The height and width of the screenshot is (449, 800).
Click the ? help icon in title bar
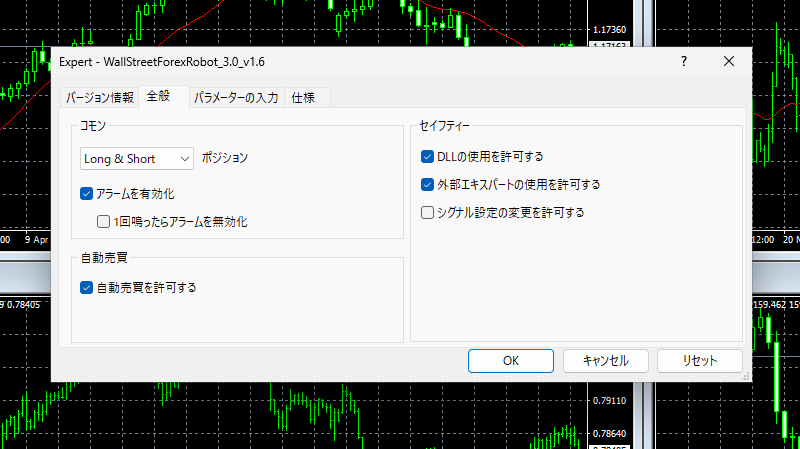684,62
